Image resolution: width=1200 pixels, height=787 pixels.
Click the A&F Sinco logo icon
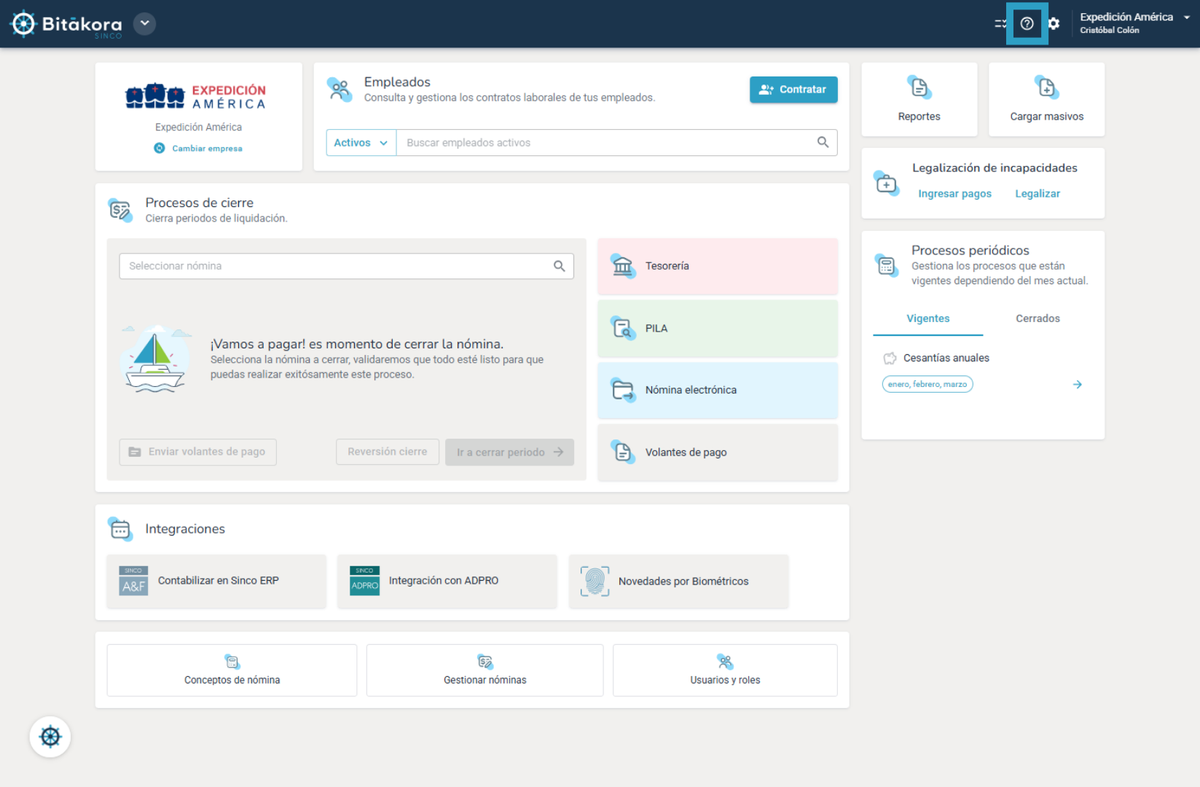point(133,581)
